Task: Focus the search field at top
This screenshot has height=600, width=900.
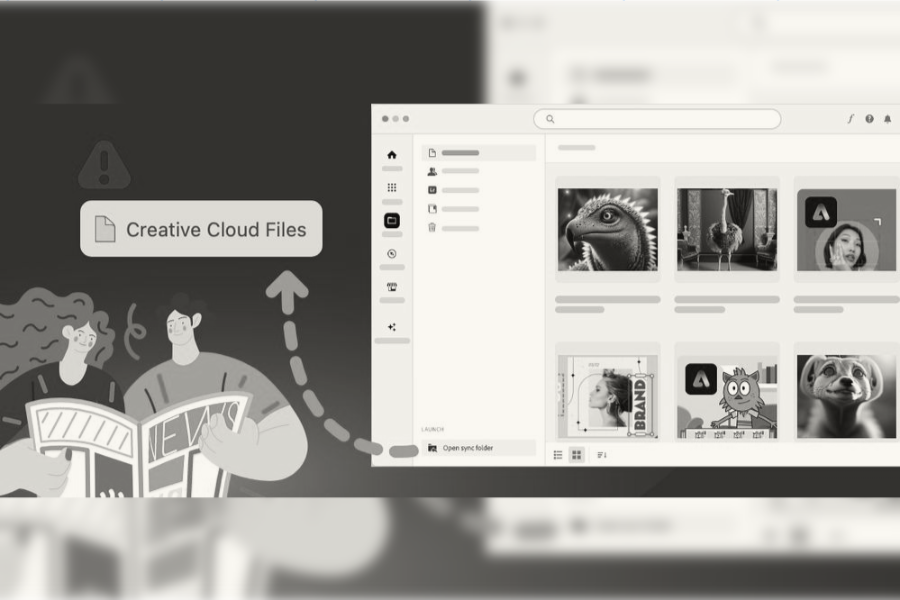Action: click(x=657, y=119)
